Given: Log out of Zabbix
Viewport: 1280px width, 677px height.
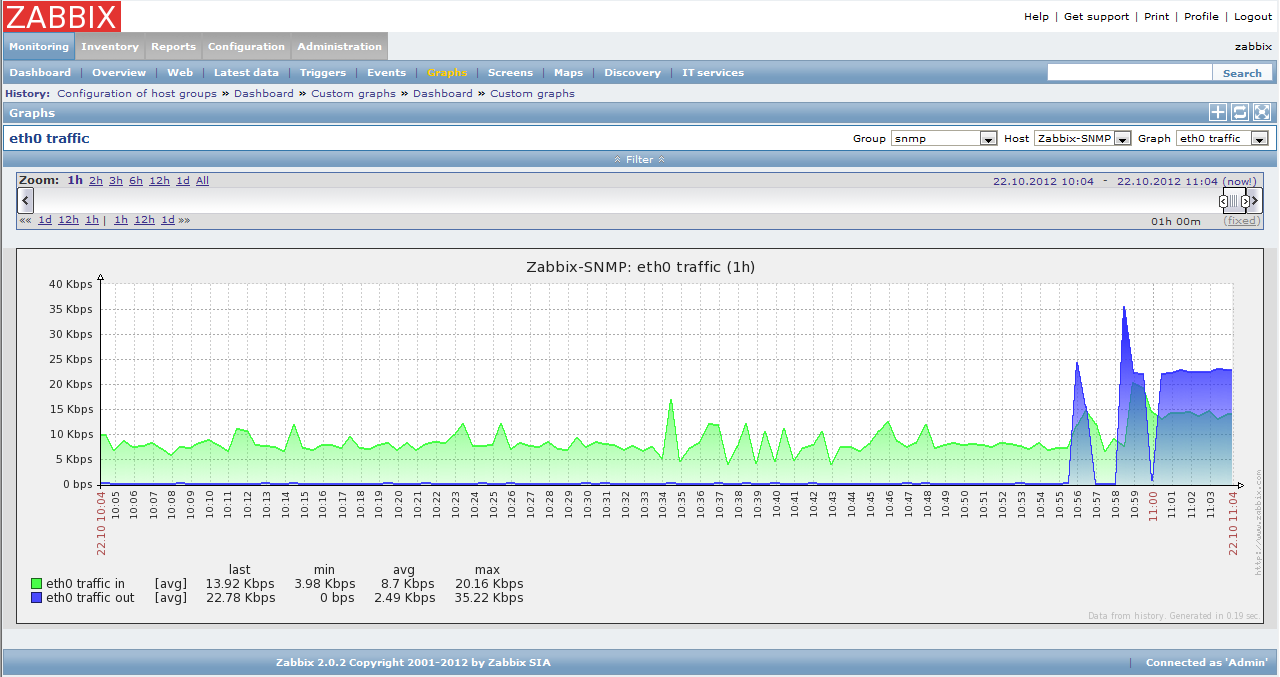Looking at the screenshot, I should pos(1252,16).
